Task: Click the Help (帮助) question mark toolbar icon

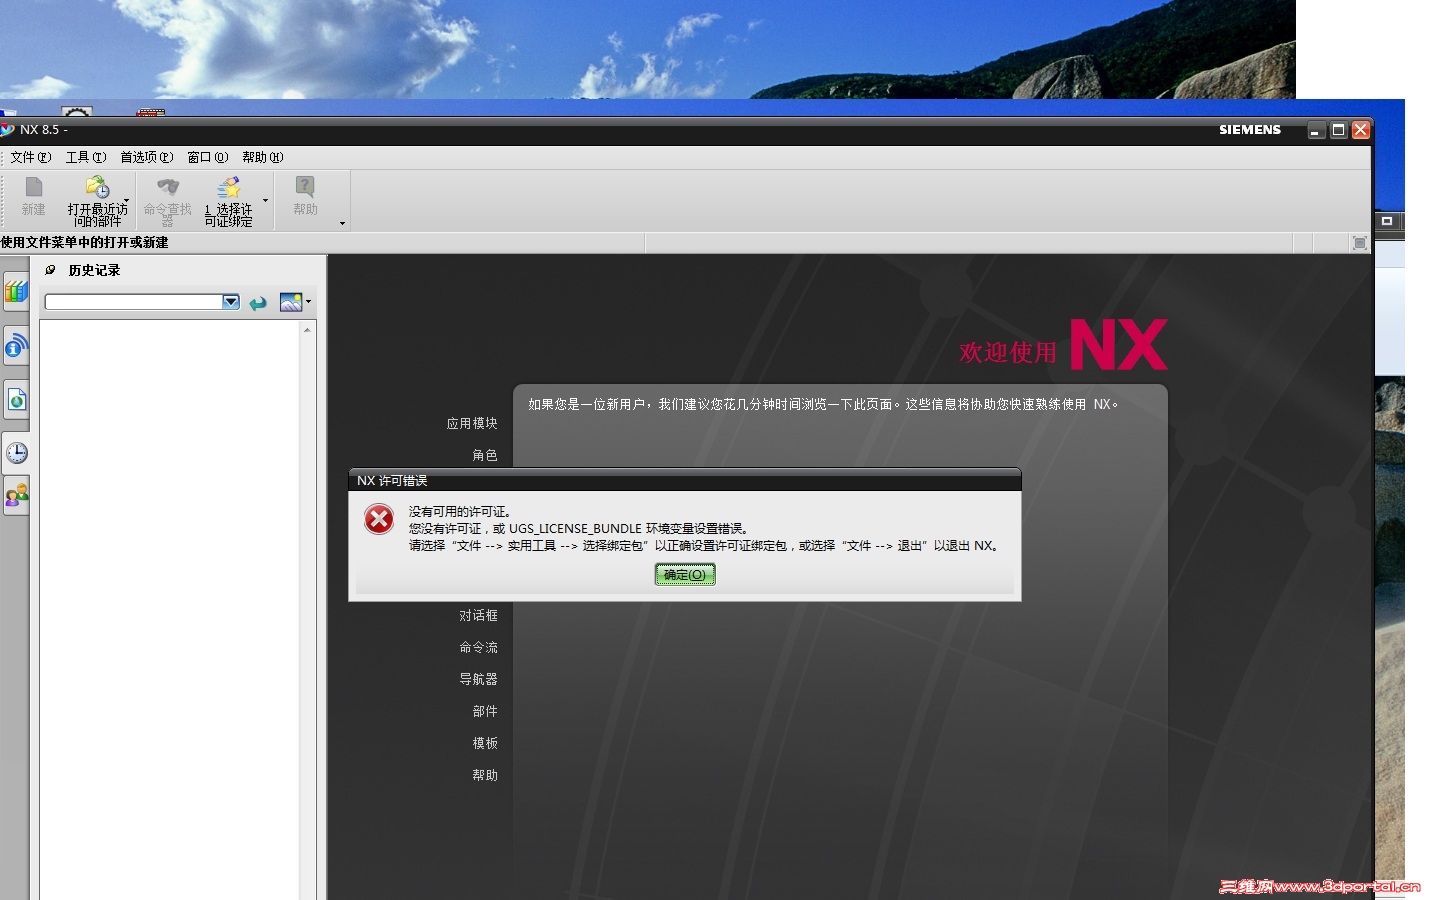Action: (305, 196)
